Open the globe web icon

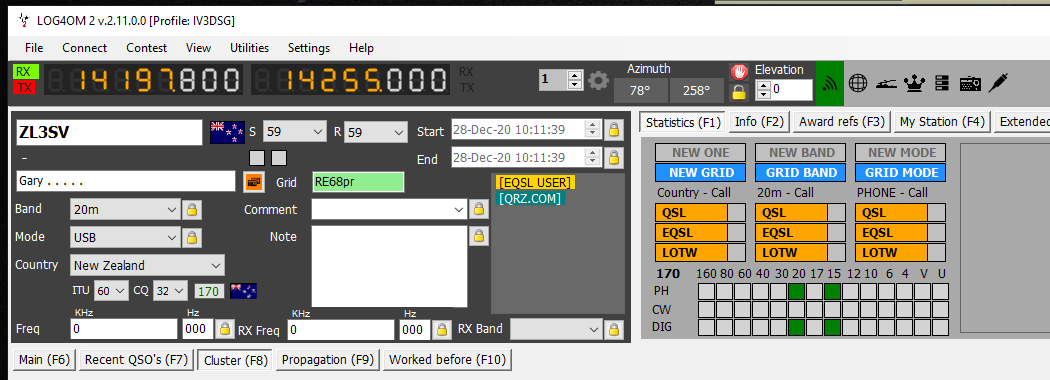pyautogui.click(x=858, y=83)
